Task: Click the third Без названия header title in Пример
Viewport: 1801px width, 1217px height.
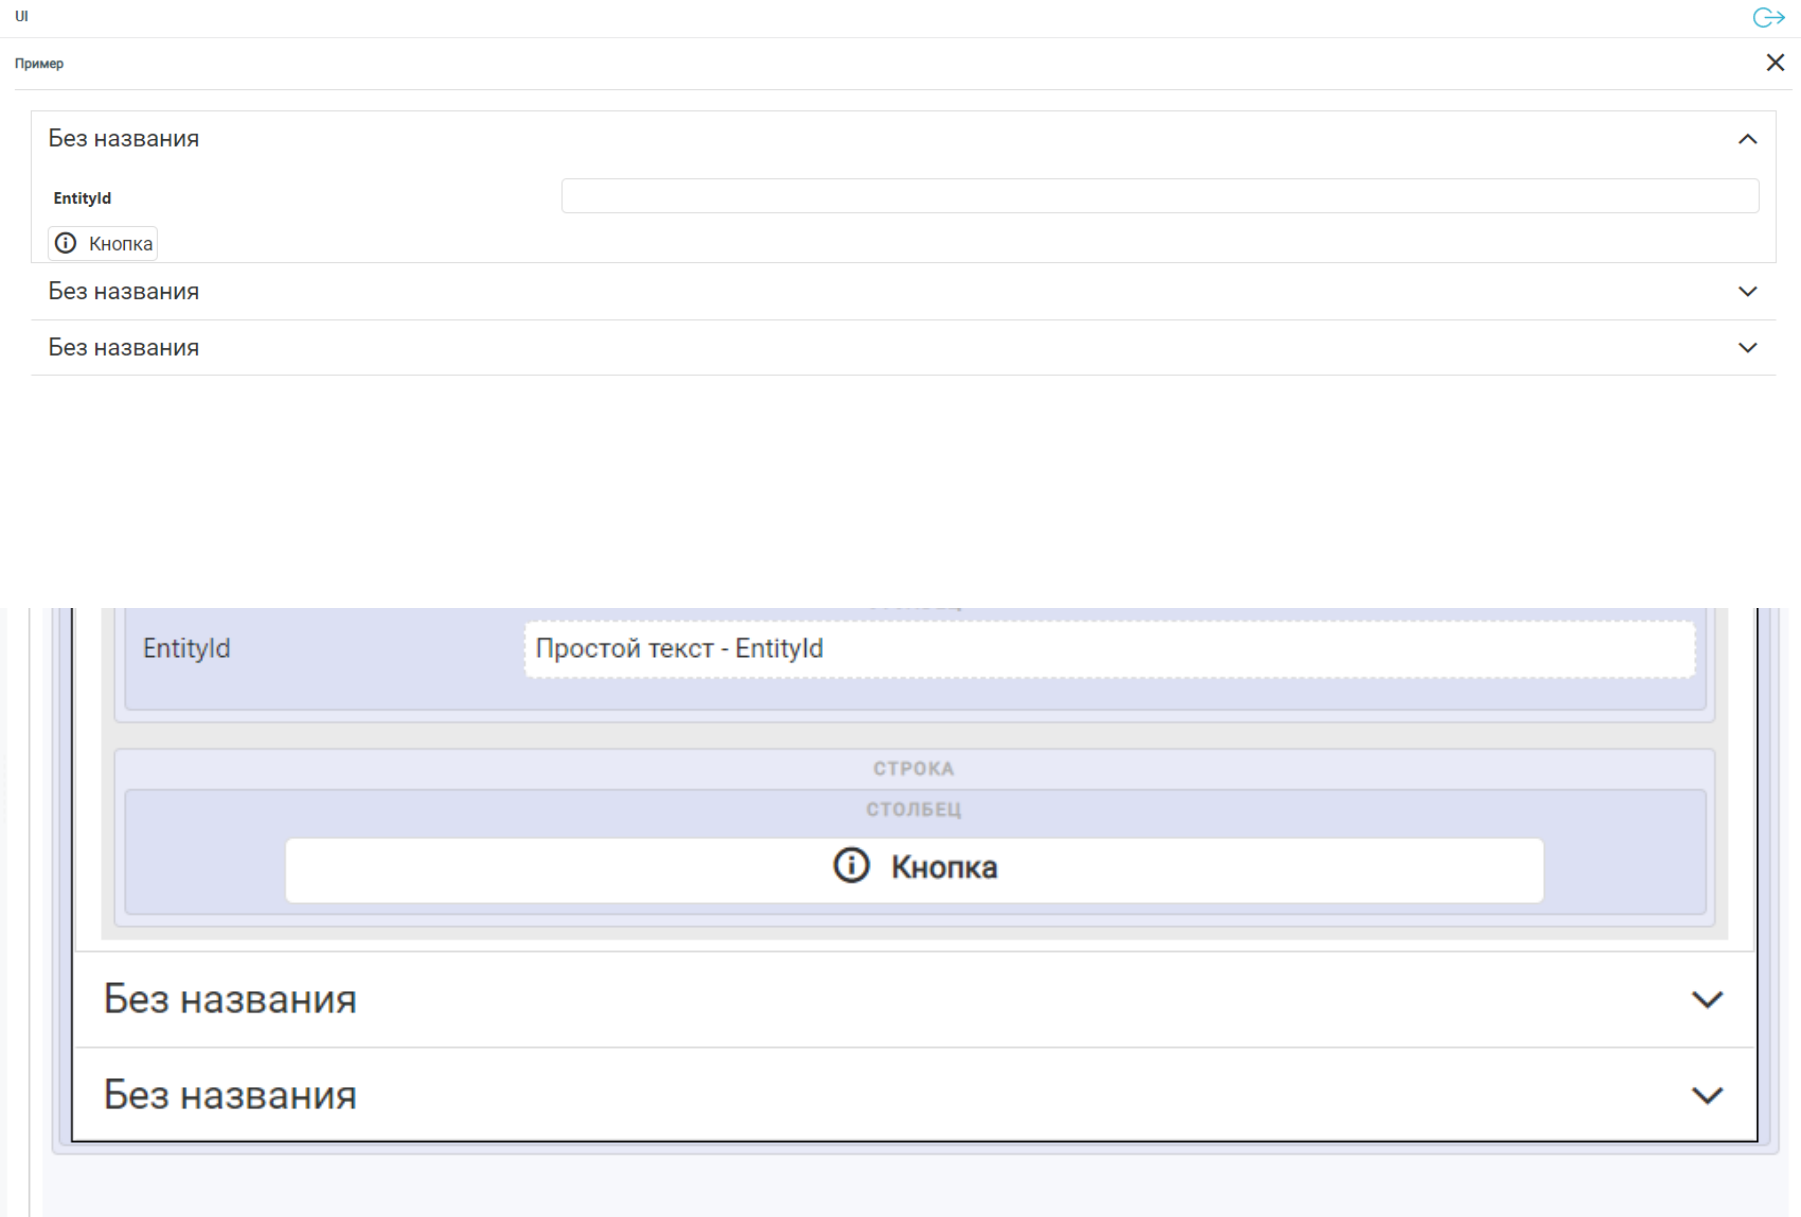Action: (x=124, y=348)
